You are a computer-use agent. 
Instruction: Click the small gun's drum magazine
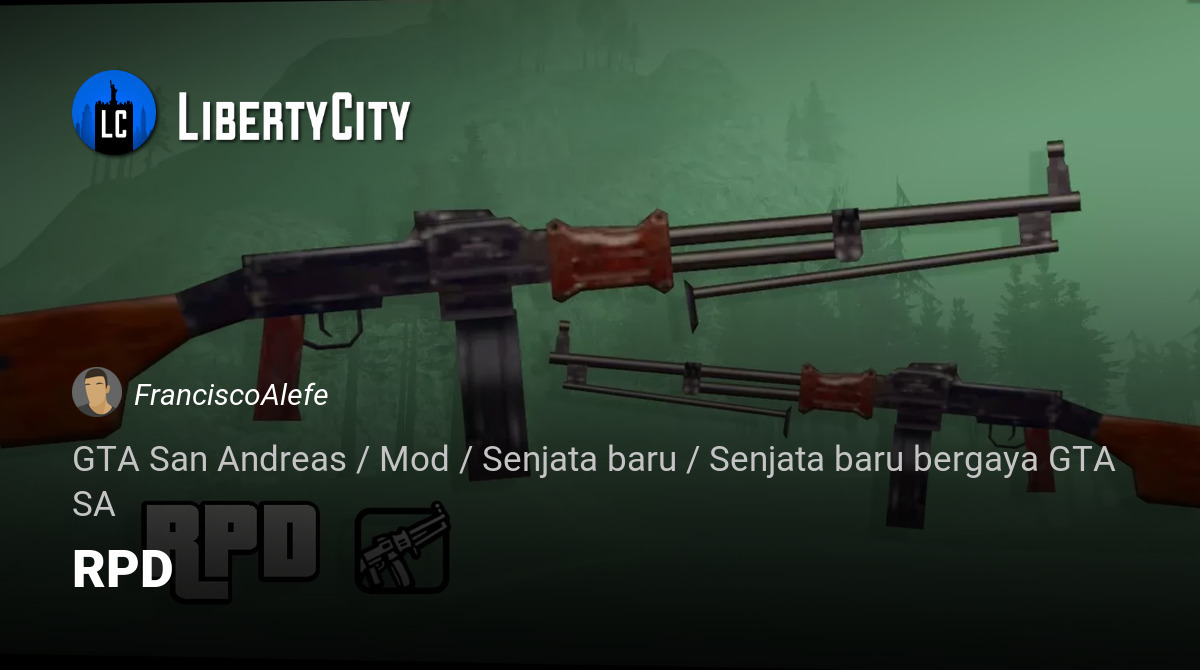(x=907, y=476)
